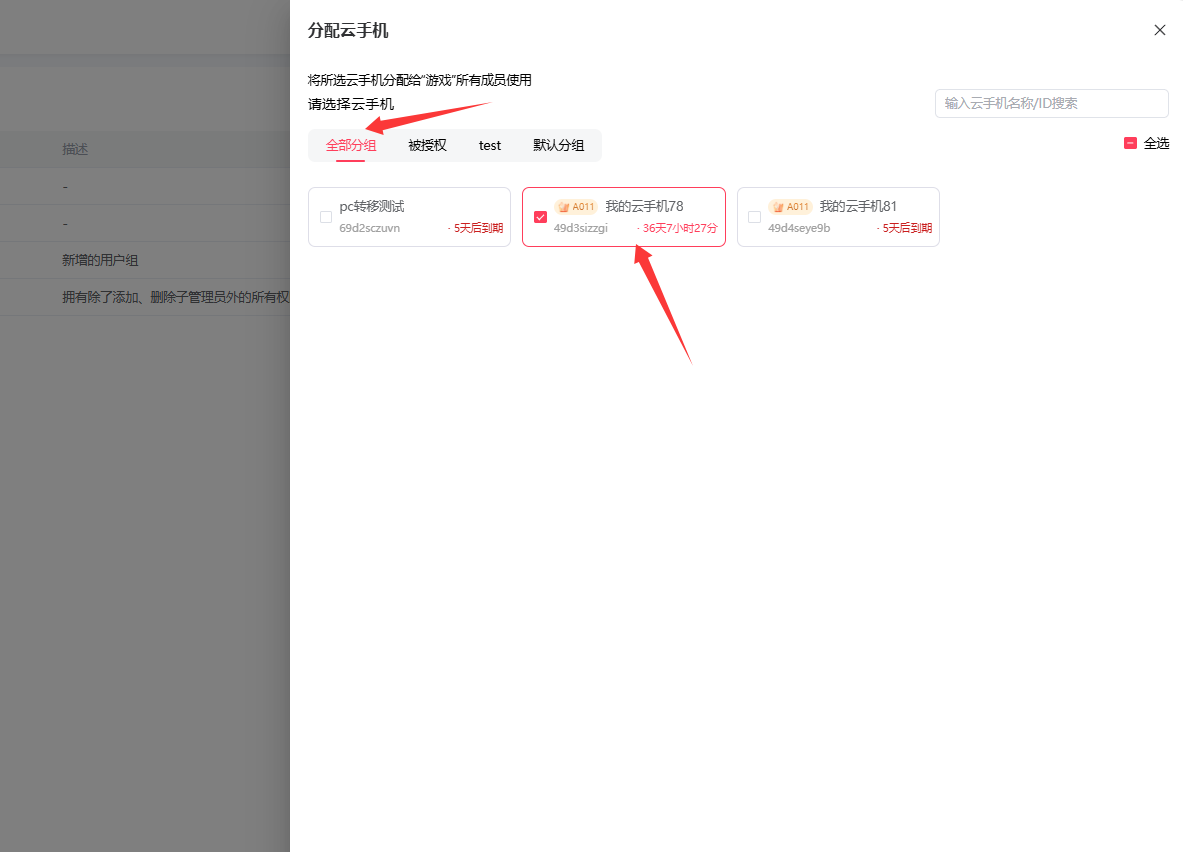Image resolution: width=1183 pixels, height=852 pixels.
Task: Toggle the 全选 select-all checkbox
Action: tap(1130, 143)
